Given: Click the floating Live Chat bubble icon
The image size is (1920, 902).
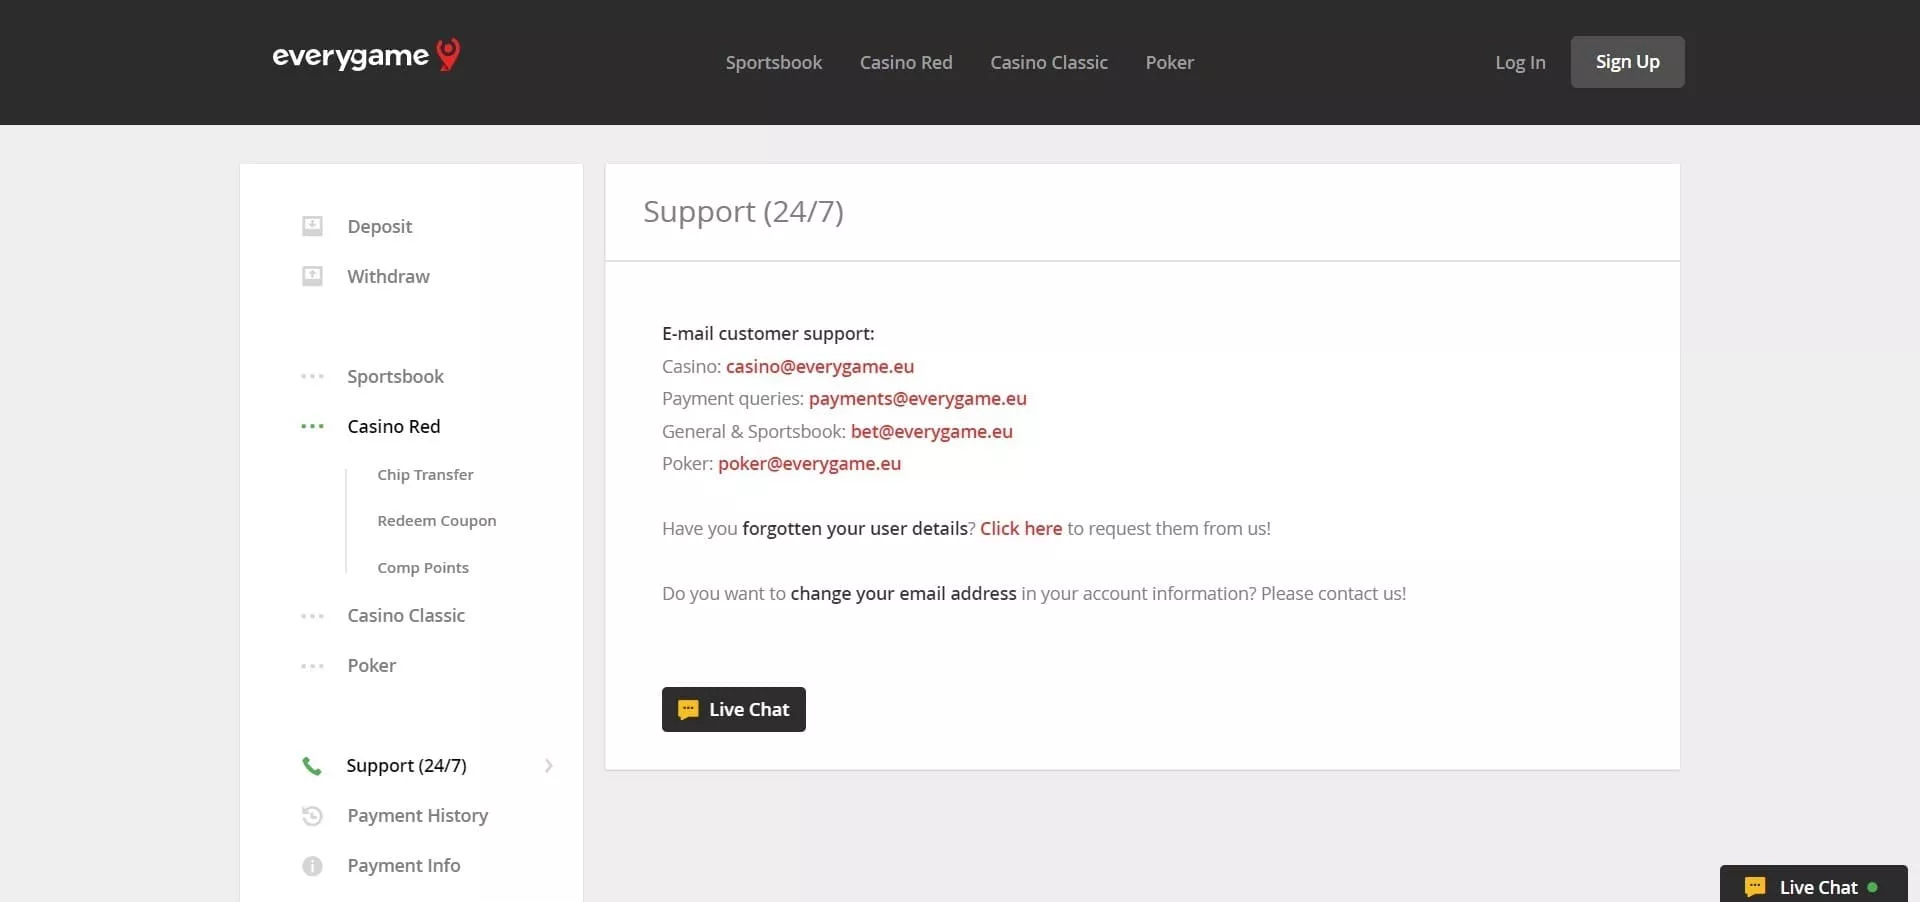Looking at the screenshot, I should pyautogui.click(x=1754, y=887).
